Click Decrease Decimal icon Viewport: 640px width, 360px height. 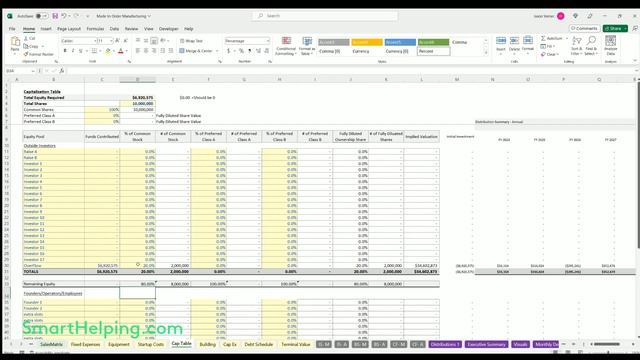(267, 51)
